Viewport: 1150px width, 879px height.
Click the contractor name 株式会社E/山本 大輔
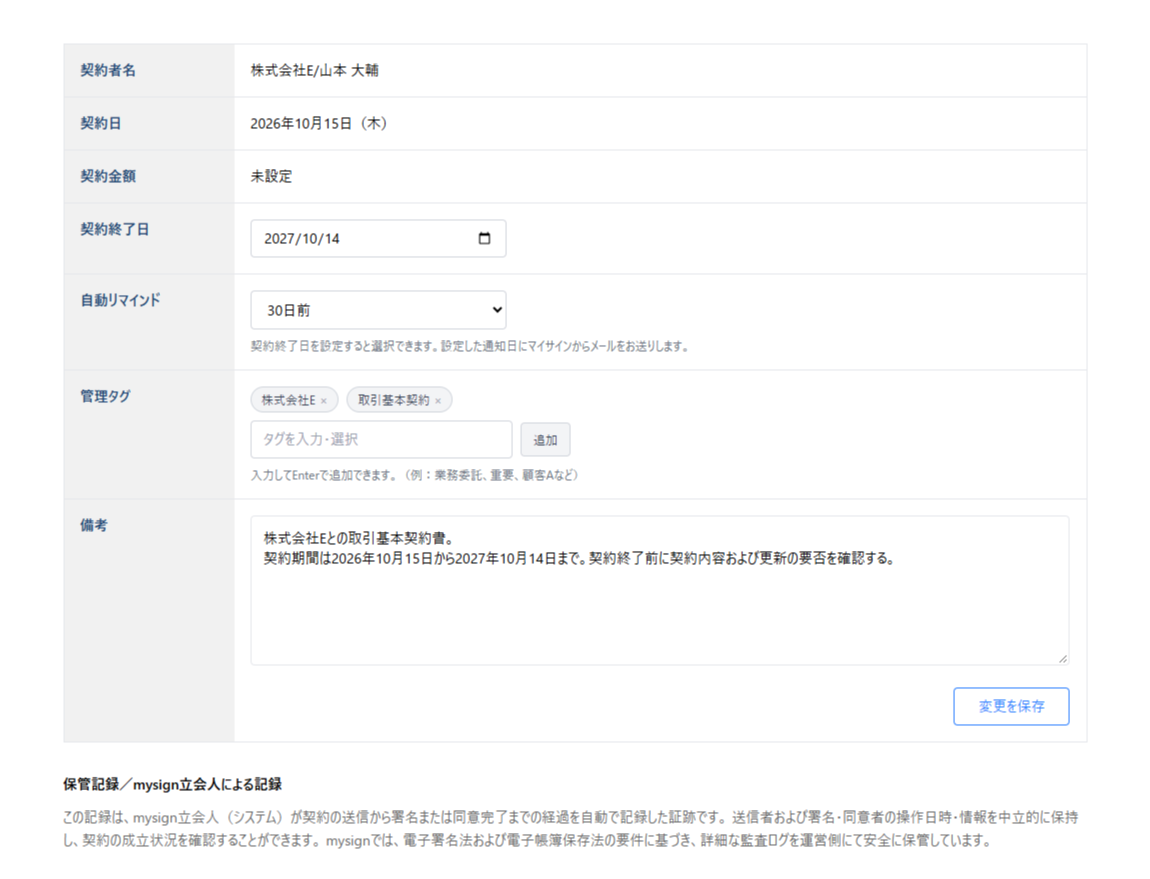(x=315, y=70)
